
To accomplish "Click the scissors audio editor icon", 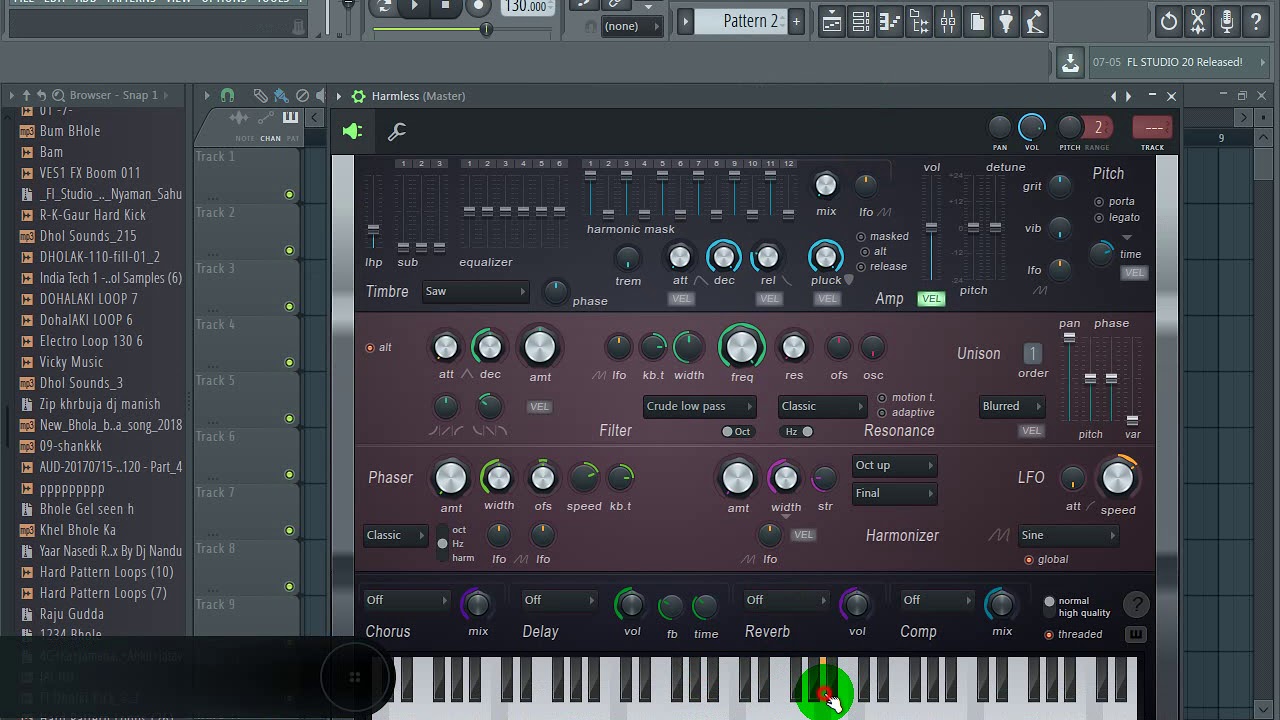I will coord(1197,21).
